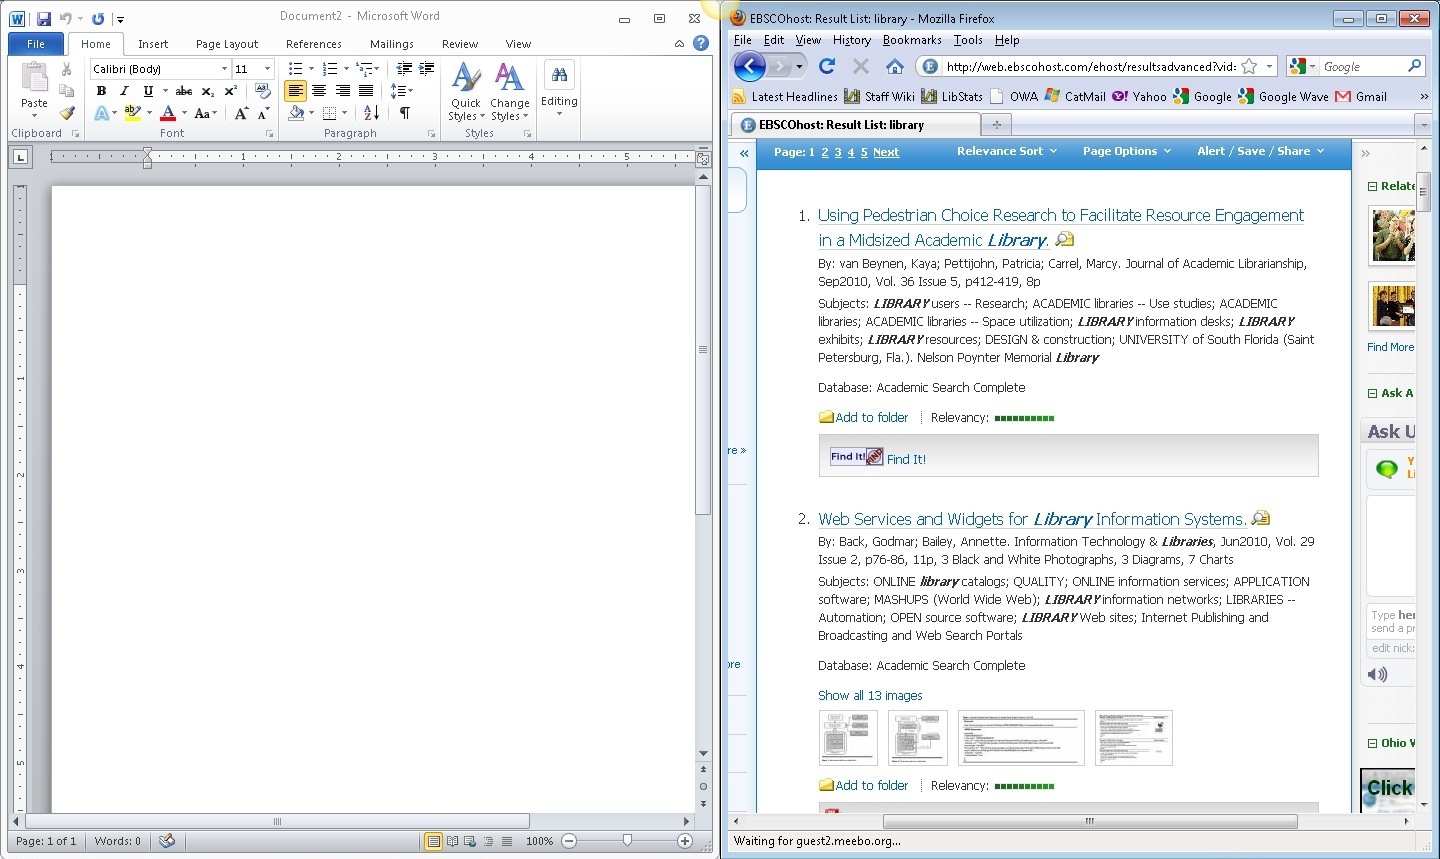
Task: Open Web Services and Widgets article link
Action: click(x=1032, y=519)
